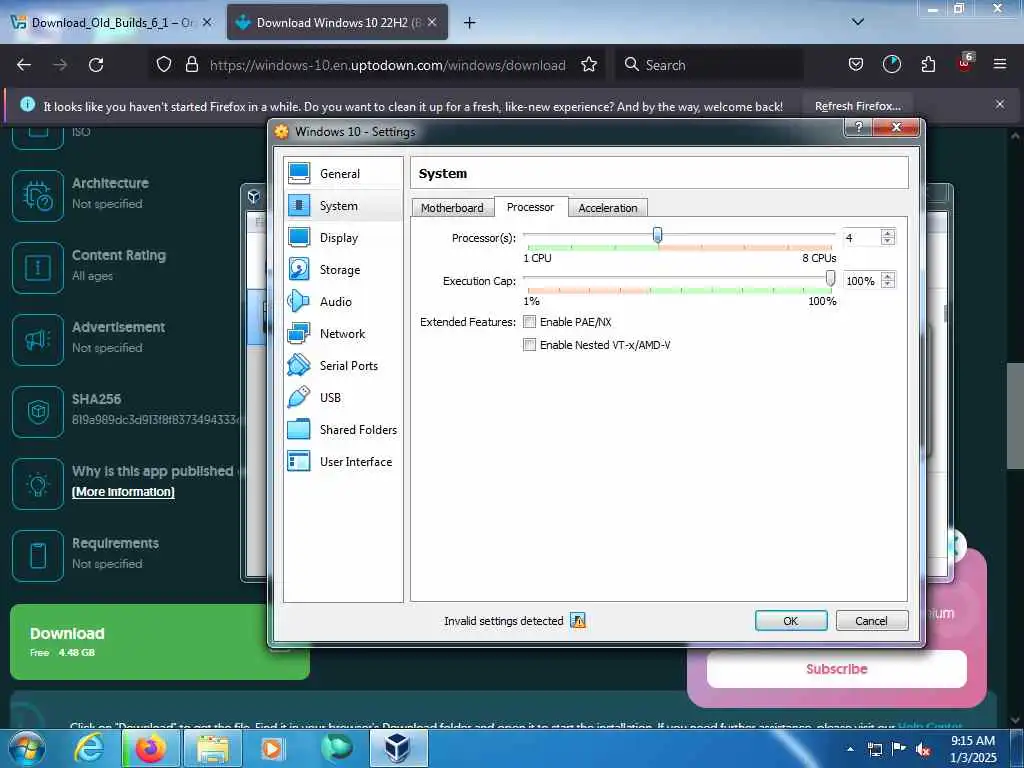Click the Refresh Firefox button

(857, 106)
